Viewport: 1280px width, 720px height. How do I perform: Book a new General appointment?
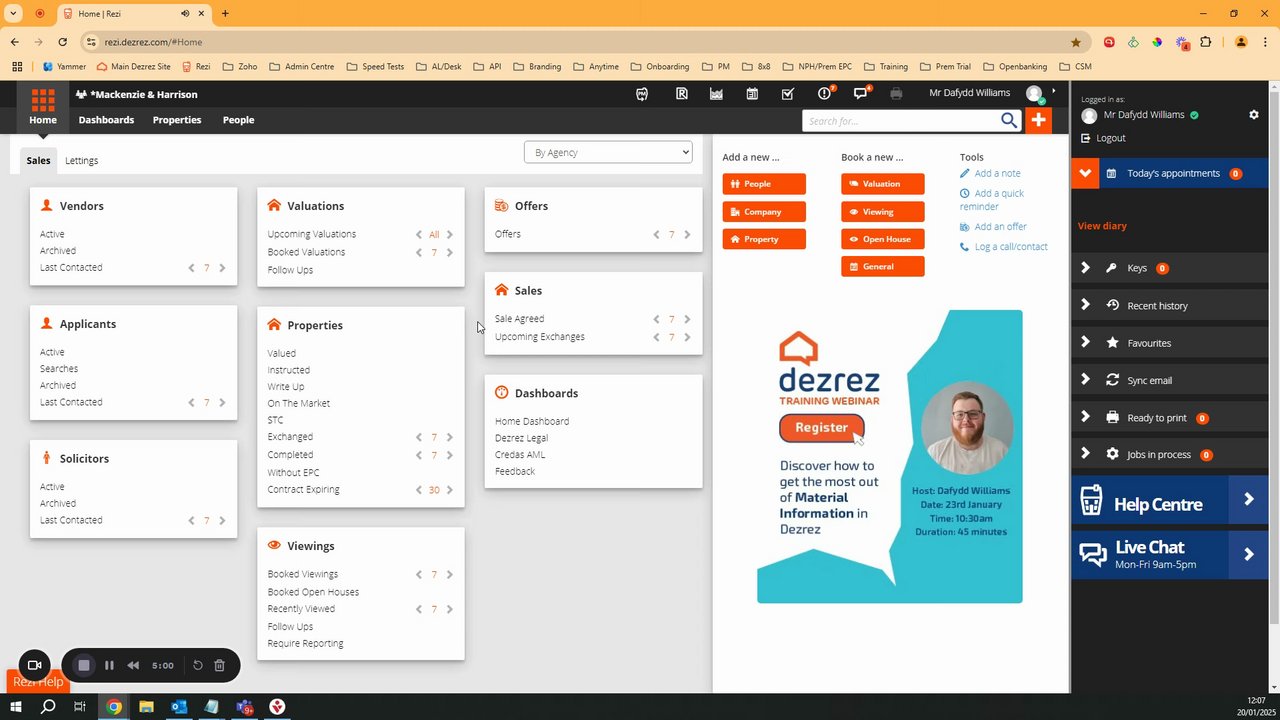coord(882,266)
